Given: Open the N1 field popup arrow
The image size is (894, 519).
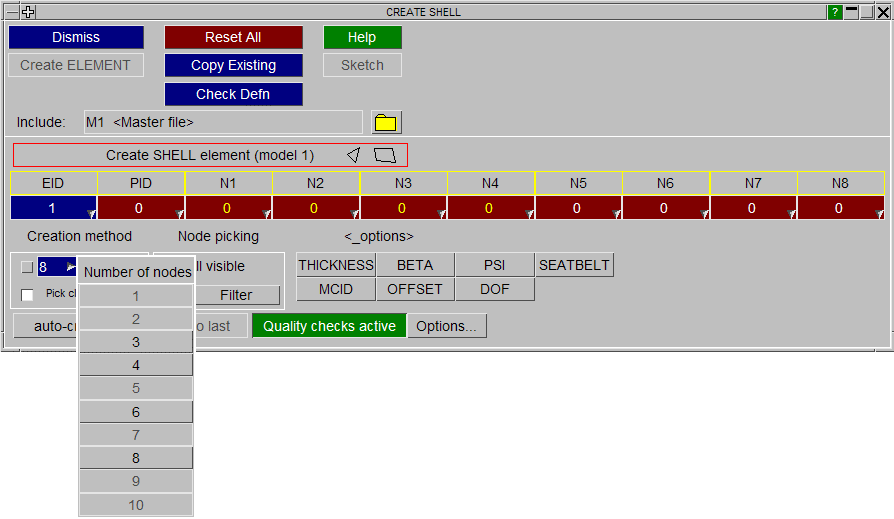Looking at the screenshot, I should click(x=267, y=213).
